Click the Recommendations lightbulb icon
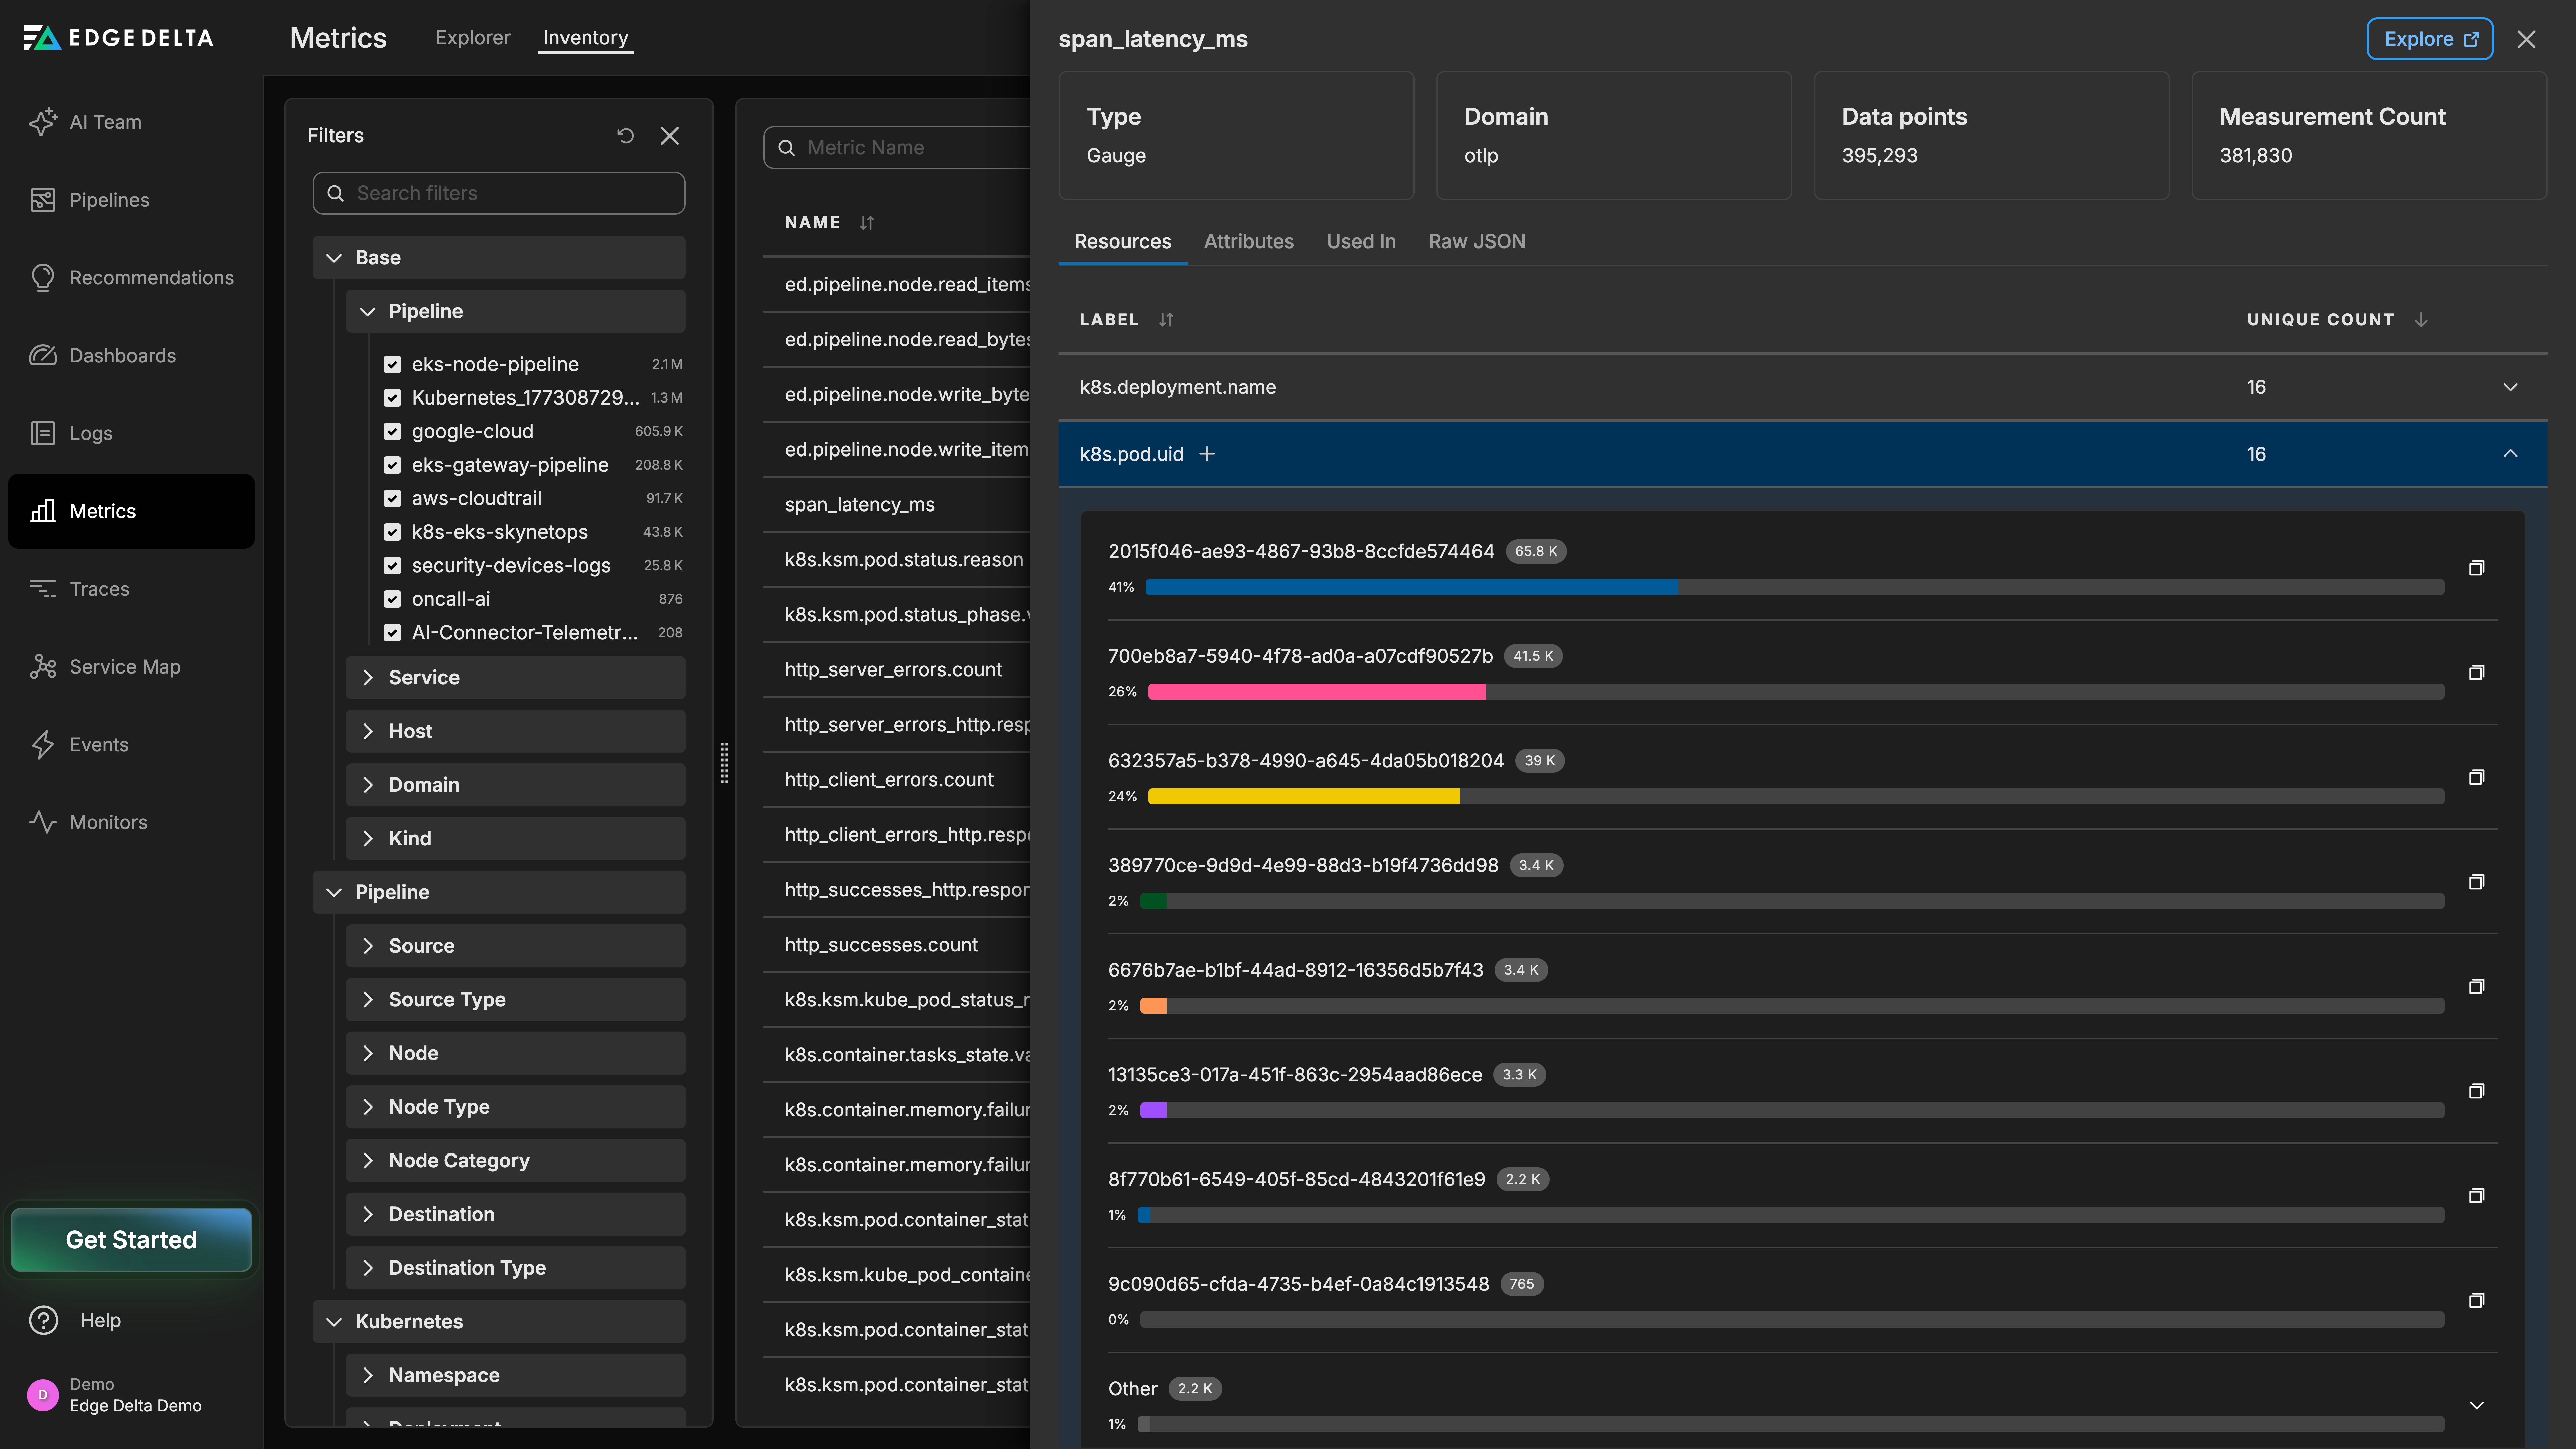 click(x=43, y=278)
